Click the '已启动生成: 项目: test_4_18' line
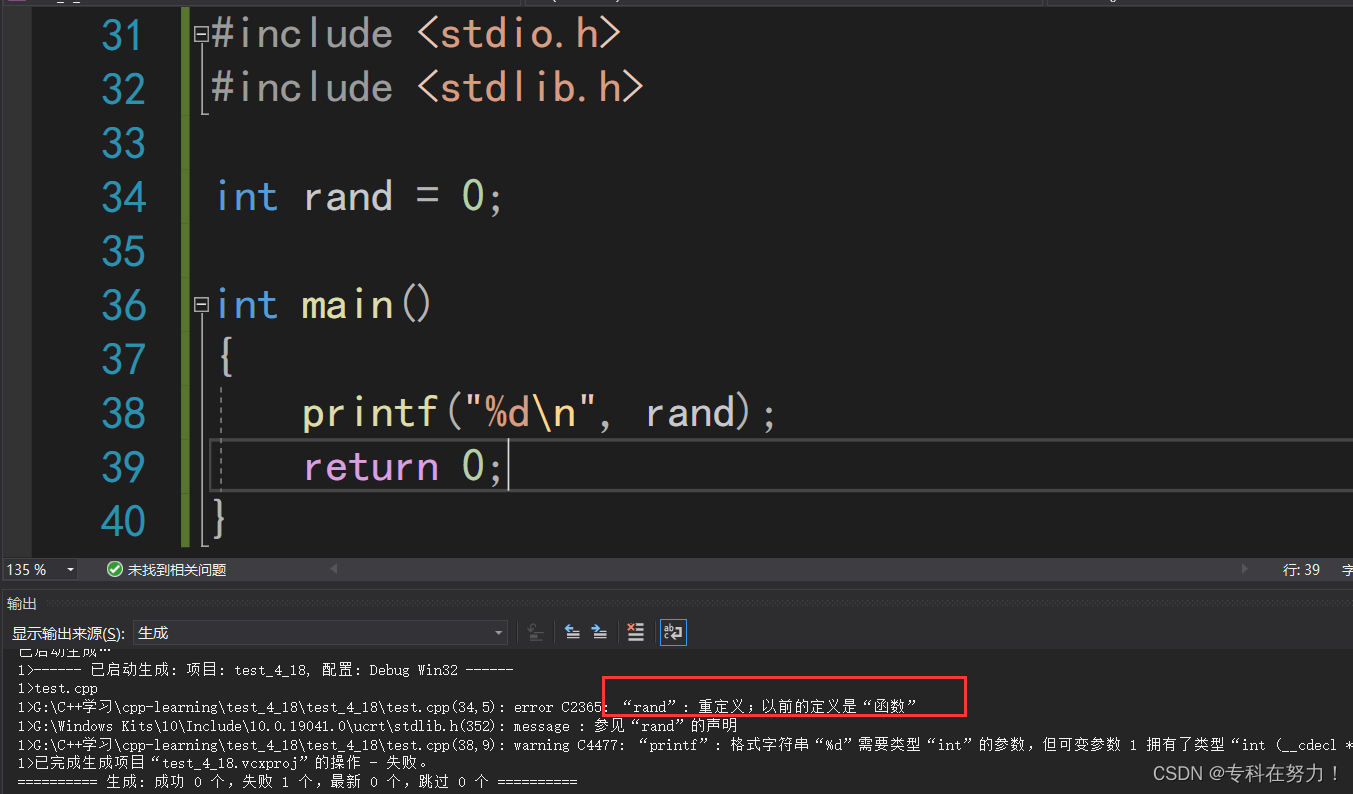 click(265, 669)
